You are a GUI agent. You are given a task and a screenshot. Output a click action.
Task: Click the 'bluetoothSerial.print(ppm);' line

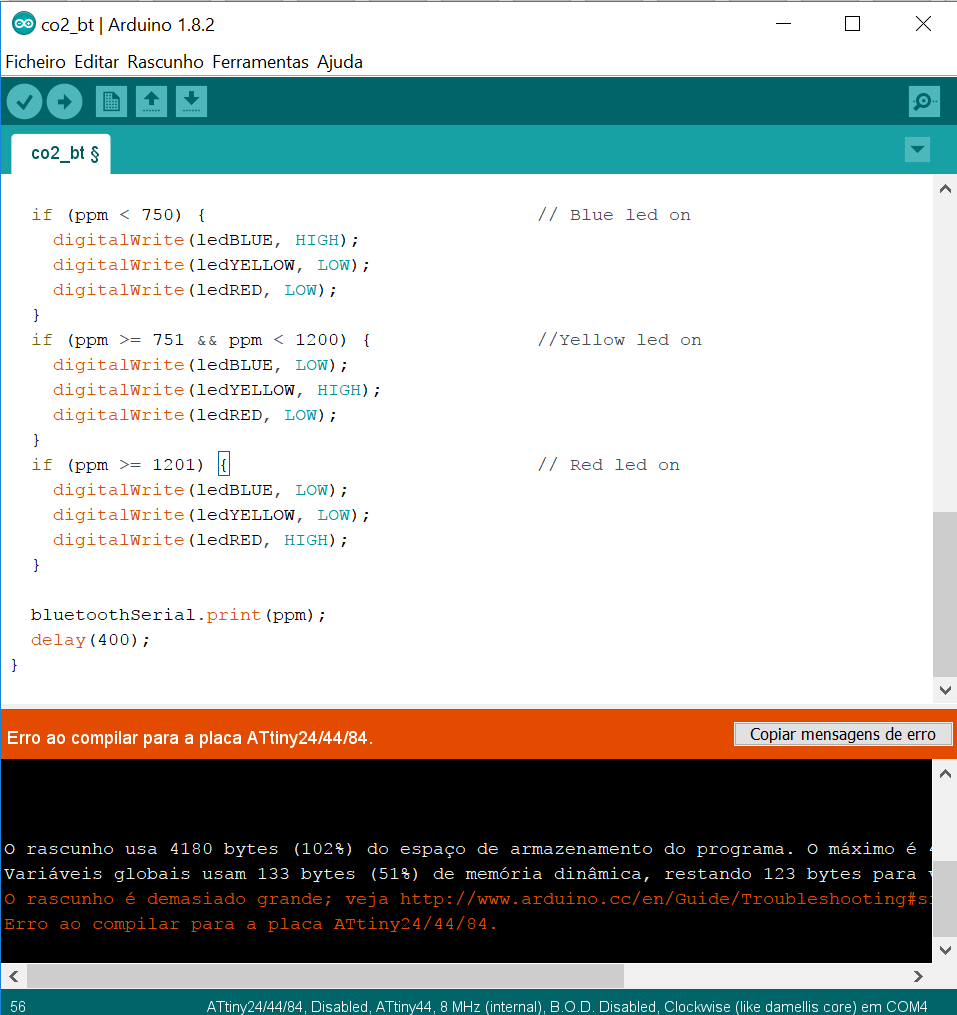pos(178,615)
